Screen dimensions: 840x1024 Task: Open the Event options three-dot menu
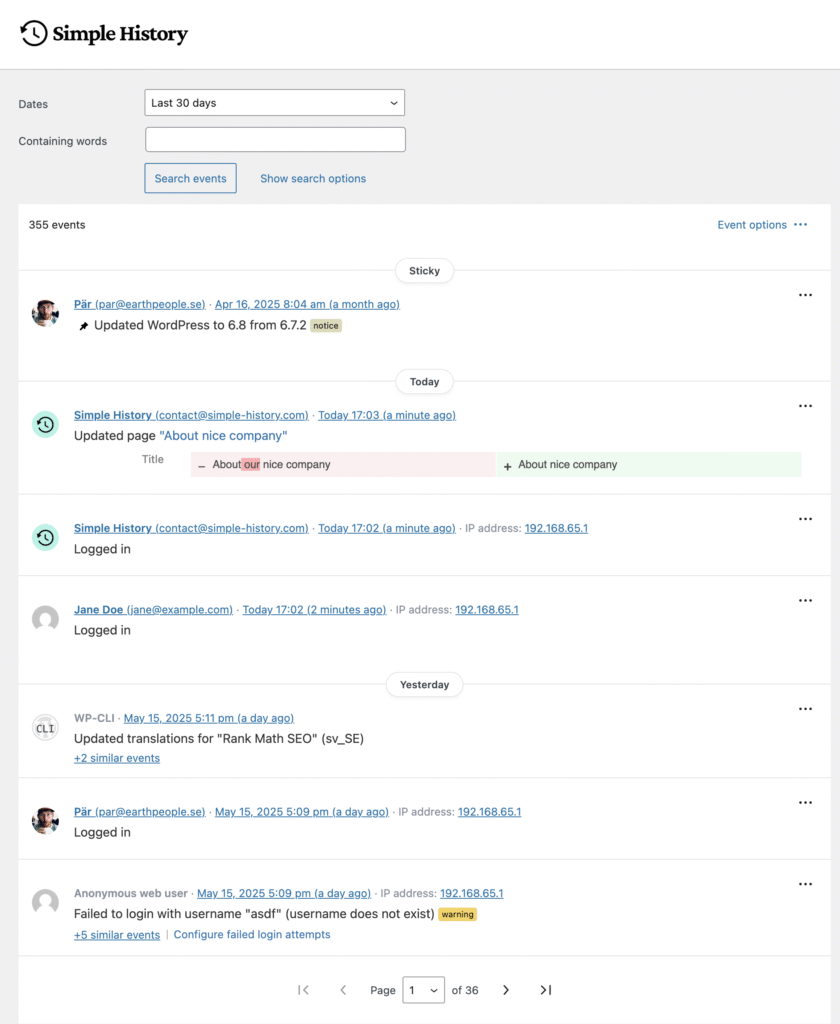(800, 225)
